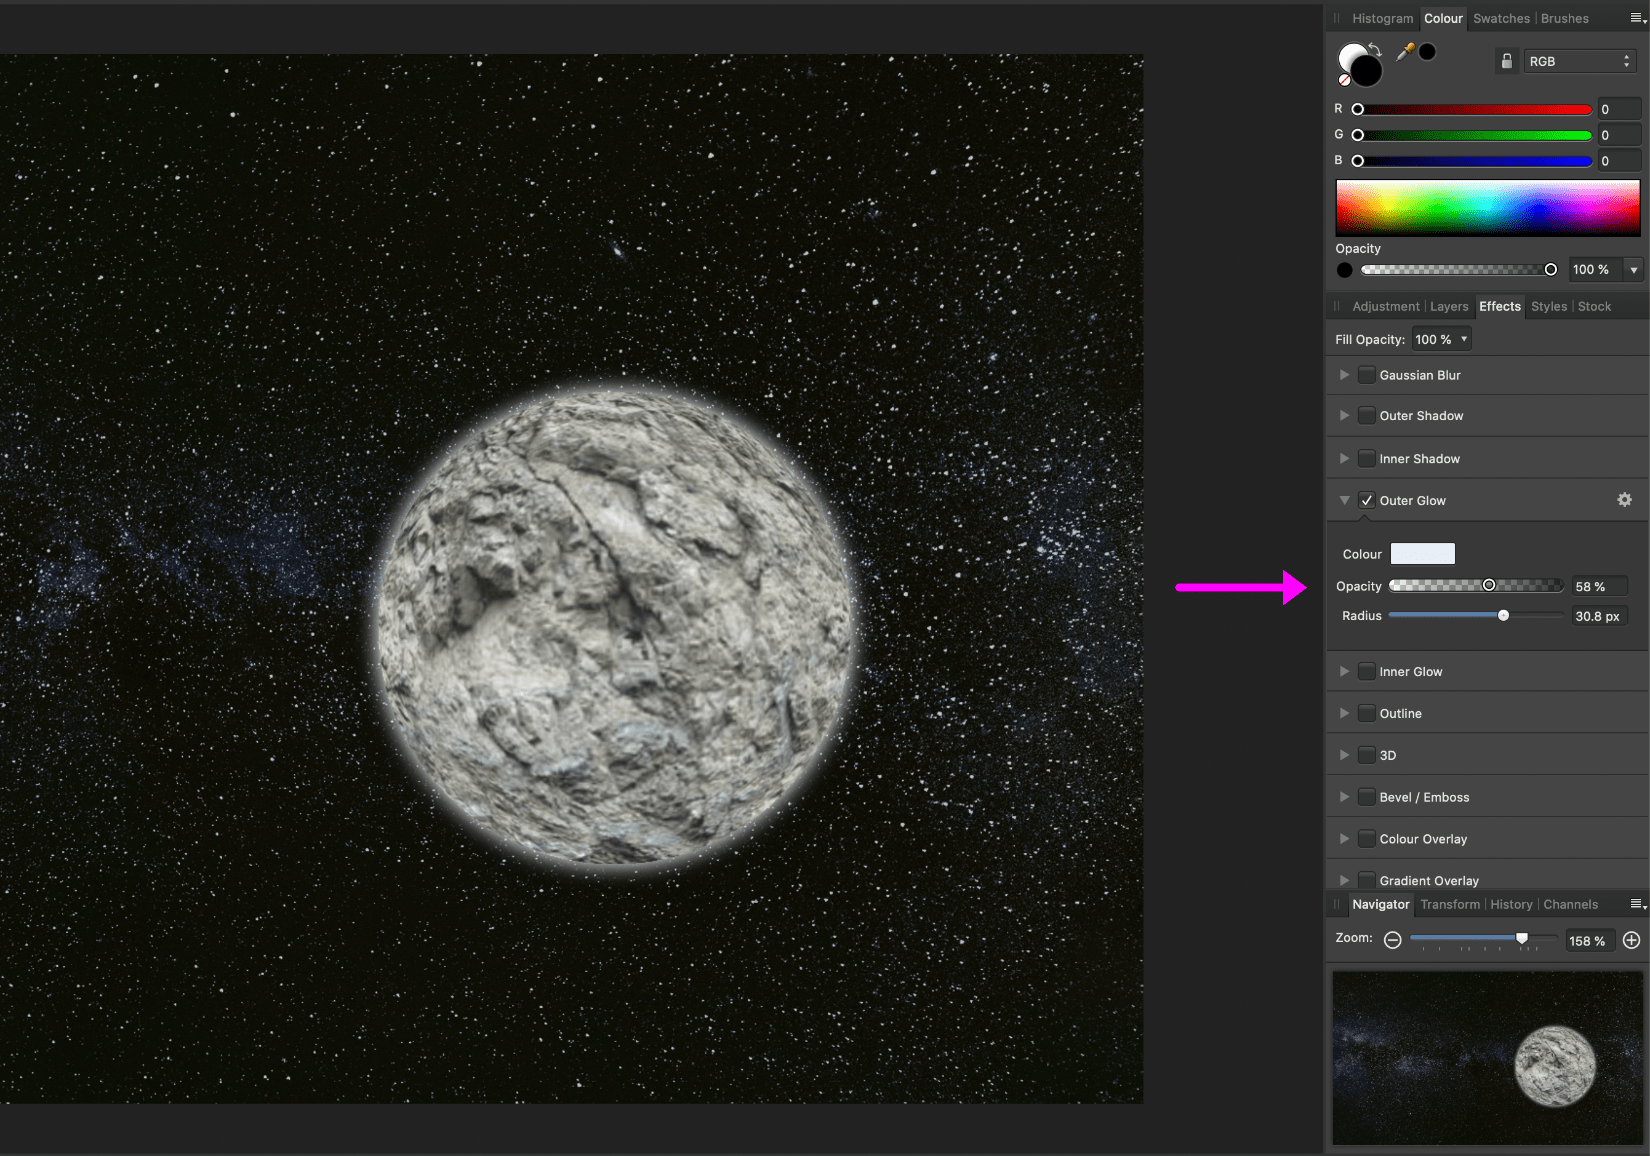Screen dimensions: 1650x1156
Task: Open the RGB colour model dropdown
Action: [x=1579, y=61]
